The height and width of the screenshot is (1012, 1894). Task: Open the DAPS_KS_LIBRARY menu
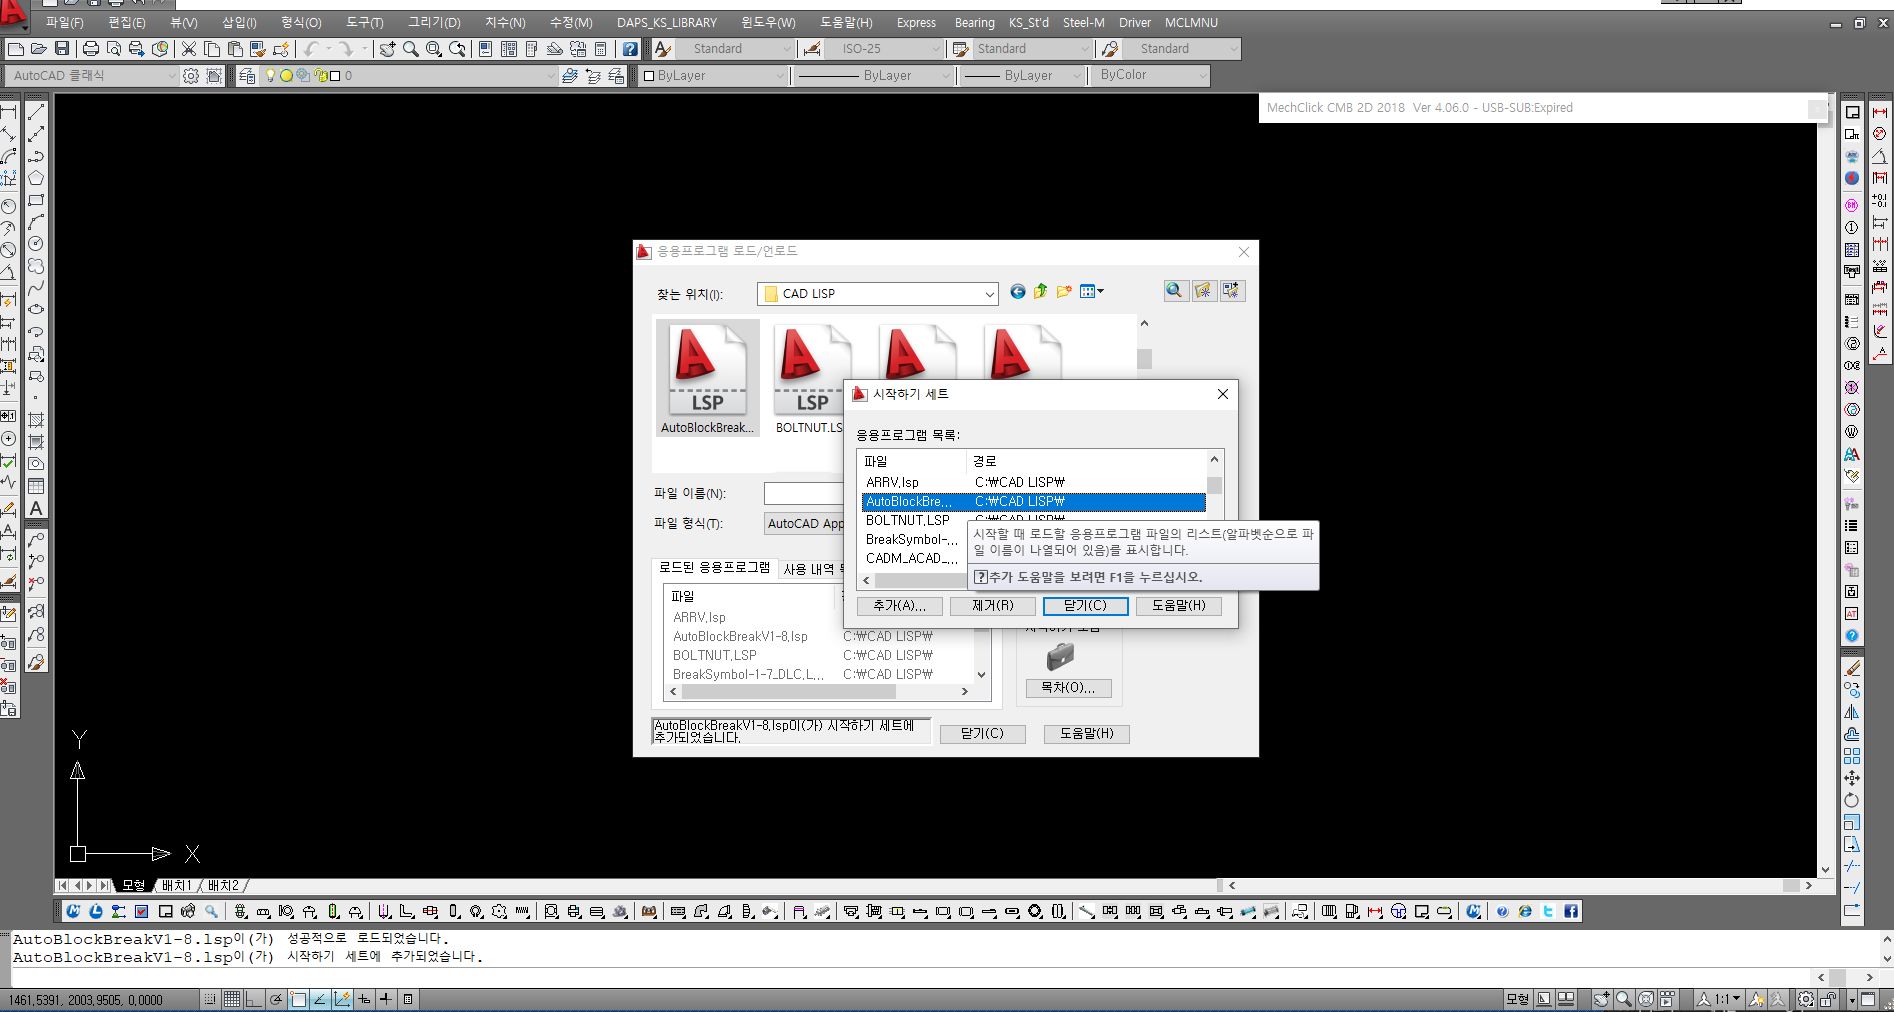tap(667, 22)
